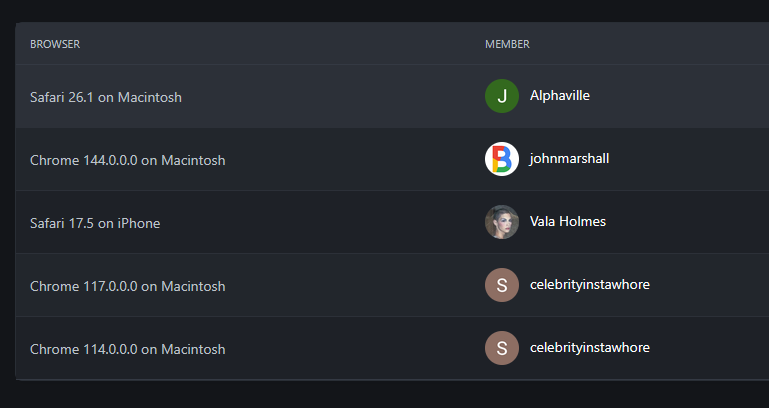This screenshot has height=408, width=769.
Task: Click the S avatar in the Chrome 117 row
Action: click(501, 285)
